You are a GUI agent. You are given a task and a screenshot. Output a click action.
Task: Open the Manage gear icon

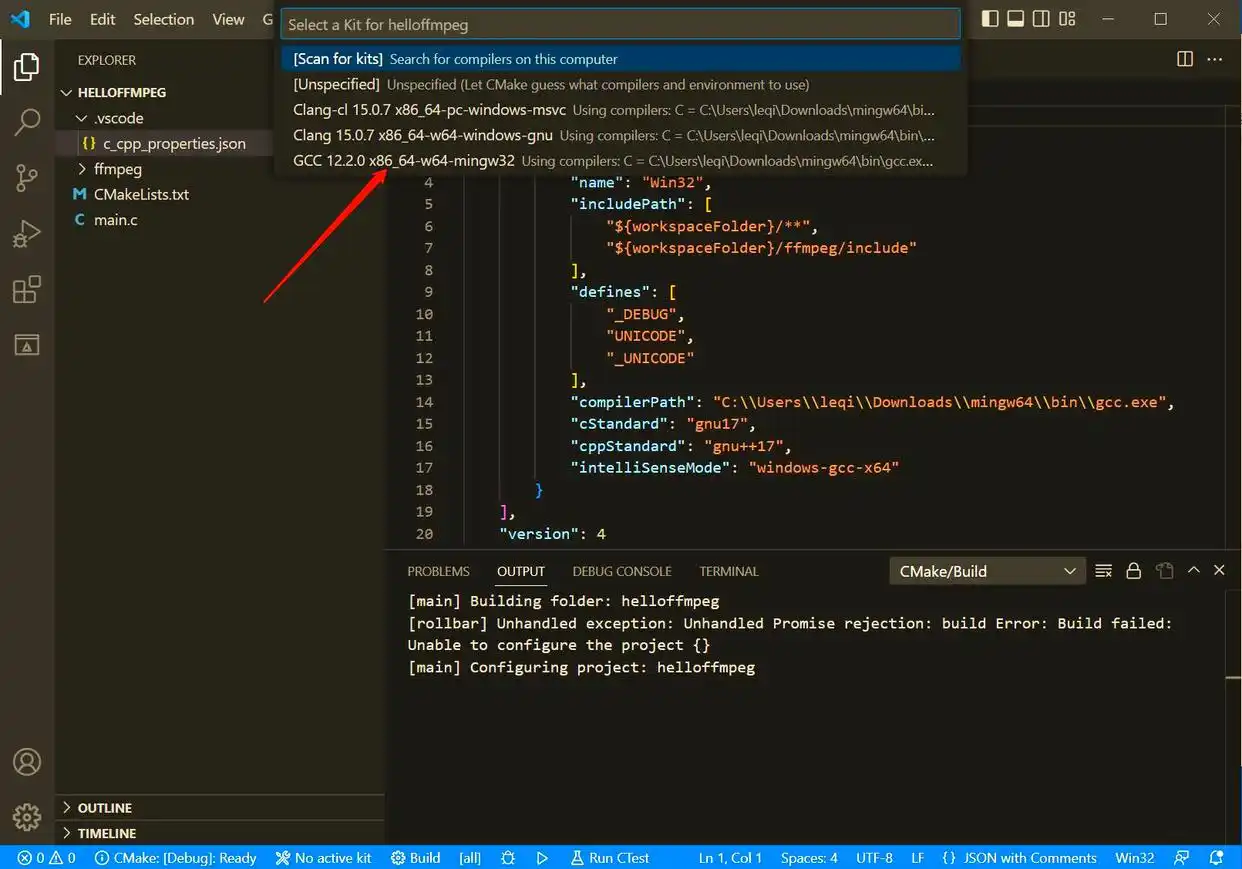[27, 816]
